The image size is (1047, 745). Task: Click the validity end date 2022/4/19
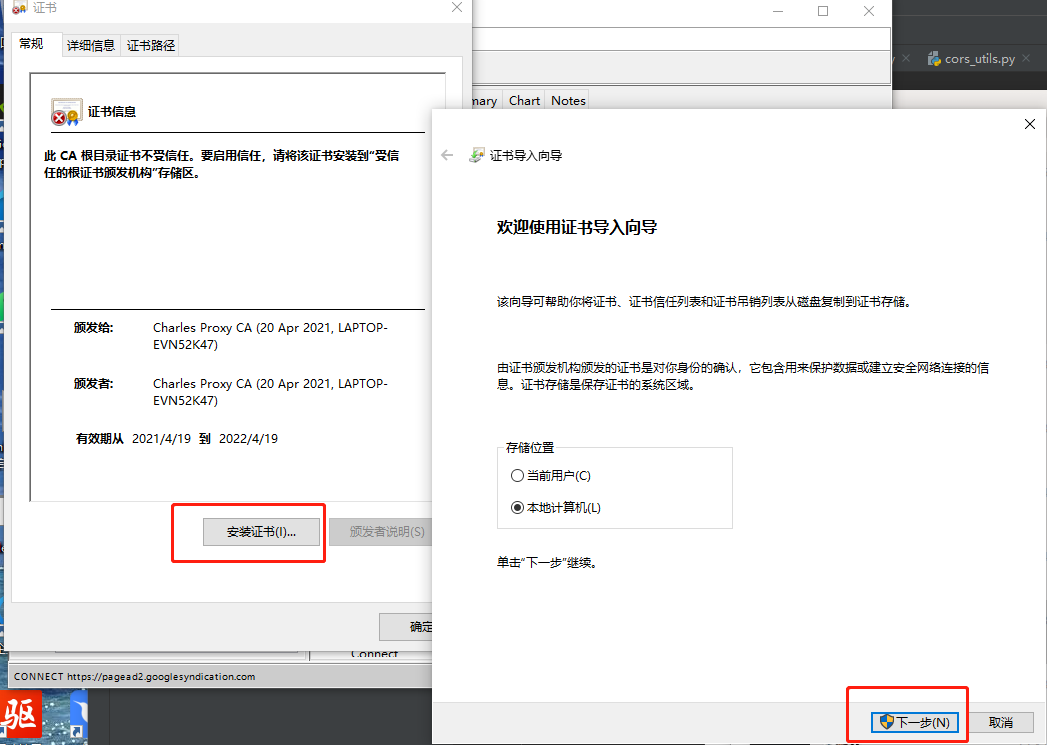pyautogui.click(x=248, y=439)
